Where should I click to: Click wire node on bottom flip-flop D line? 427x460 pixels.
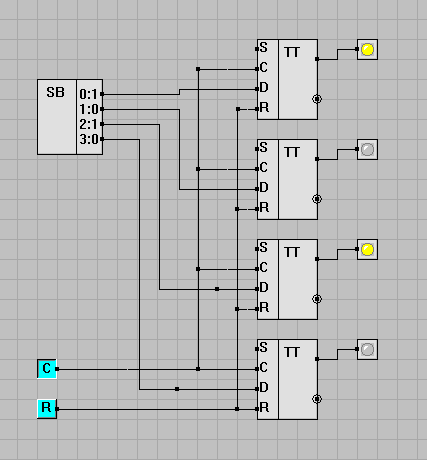pos(177,389)
